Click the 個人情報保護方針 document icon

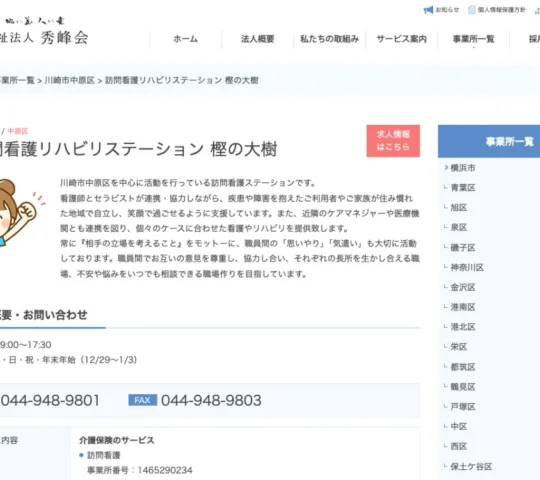pyautogui.click(x=471, y=10)
